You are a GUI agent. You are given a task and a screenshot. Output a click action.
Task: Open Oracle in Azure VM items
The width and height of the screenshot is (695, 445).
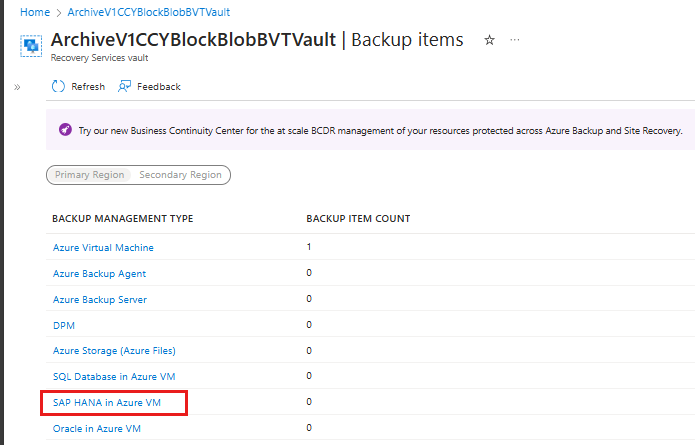pos(97,429)
